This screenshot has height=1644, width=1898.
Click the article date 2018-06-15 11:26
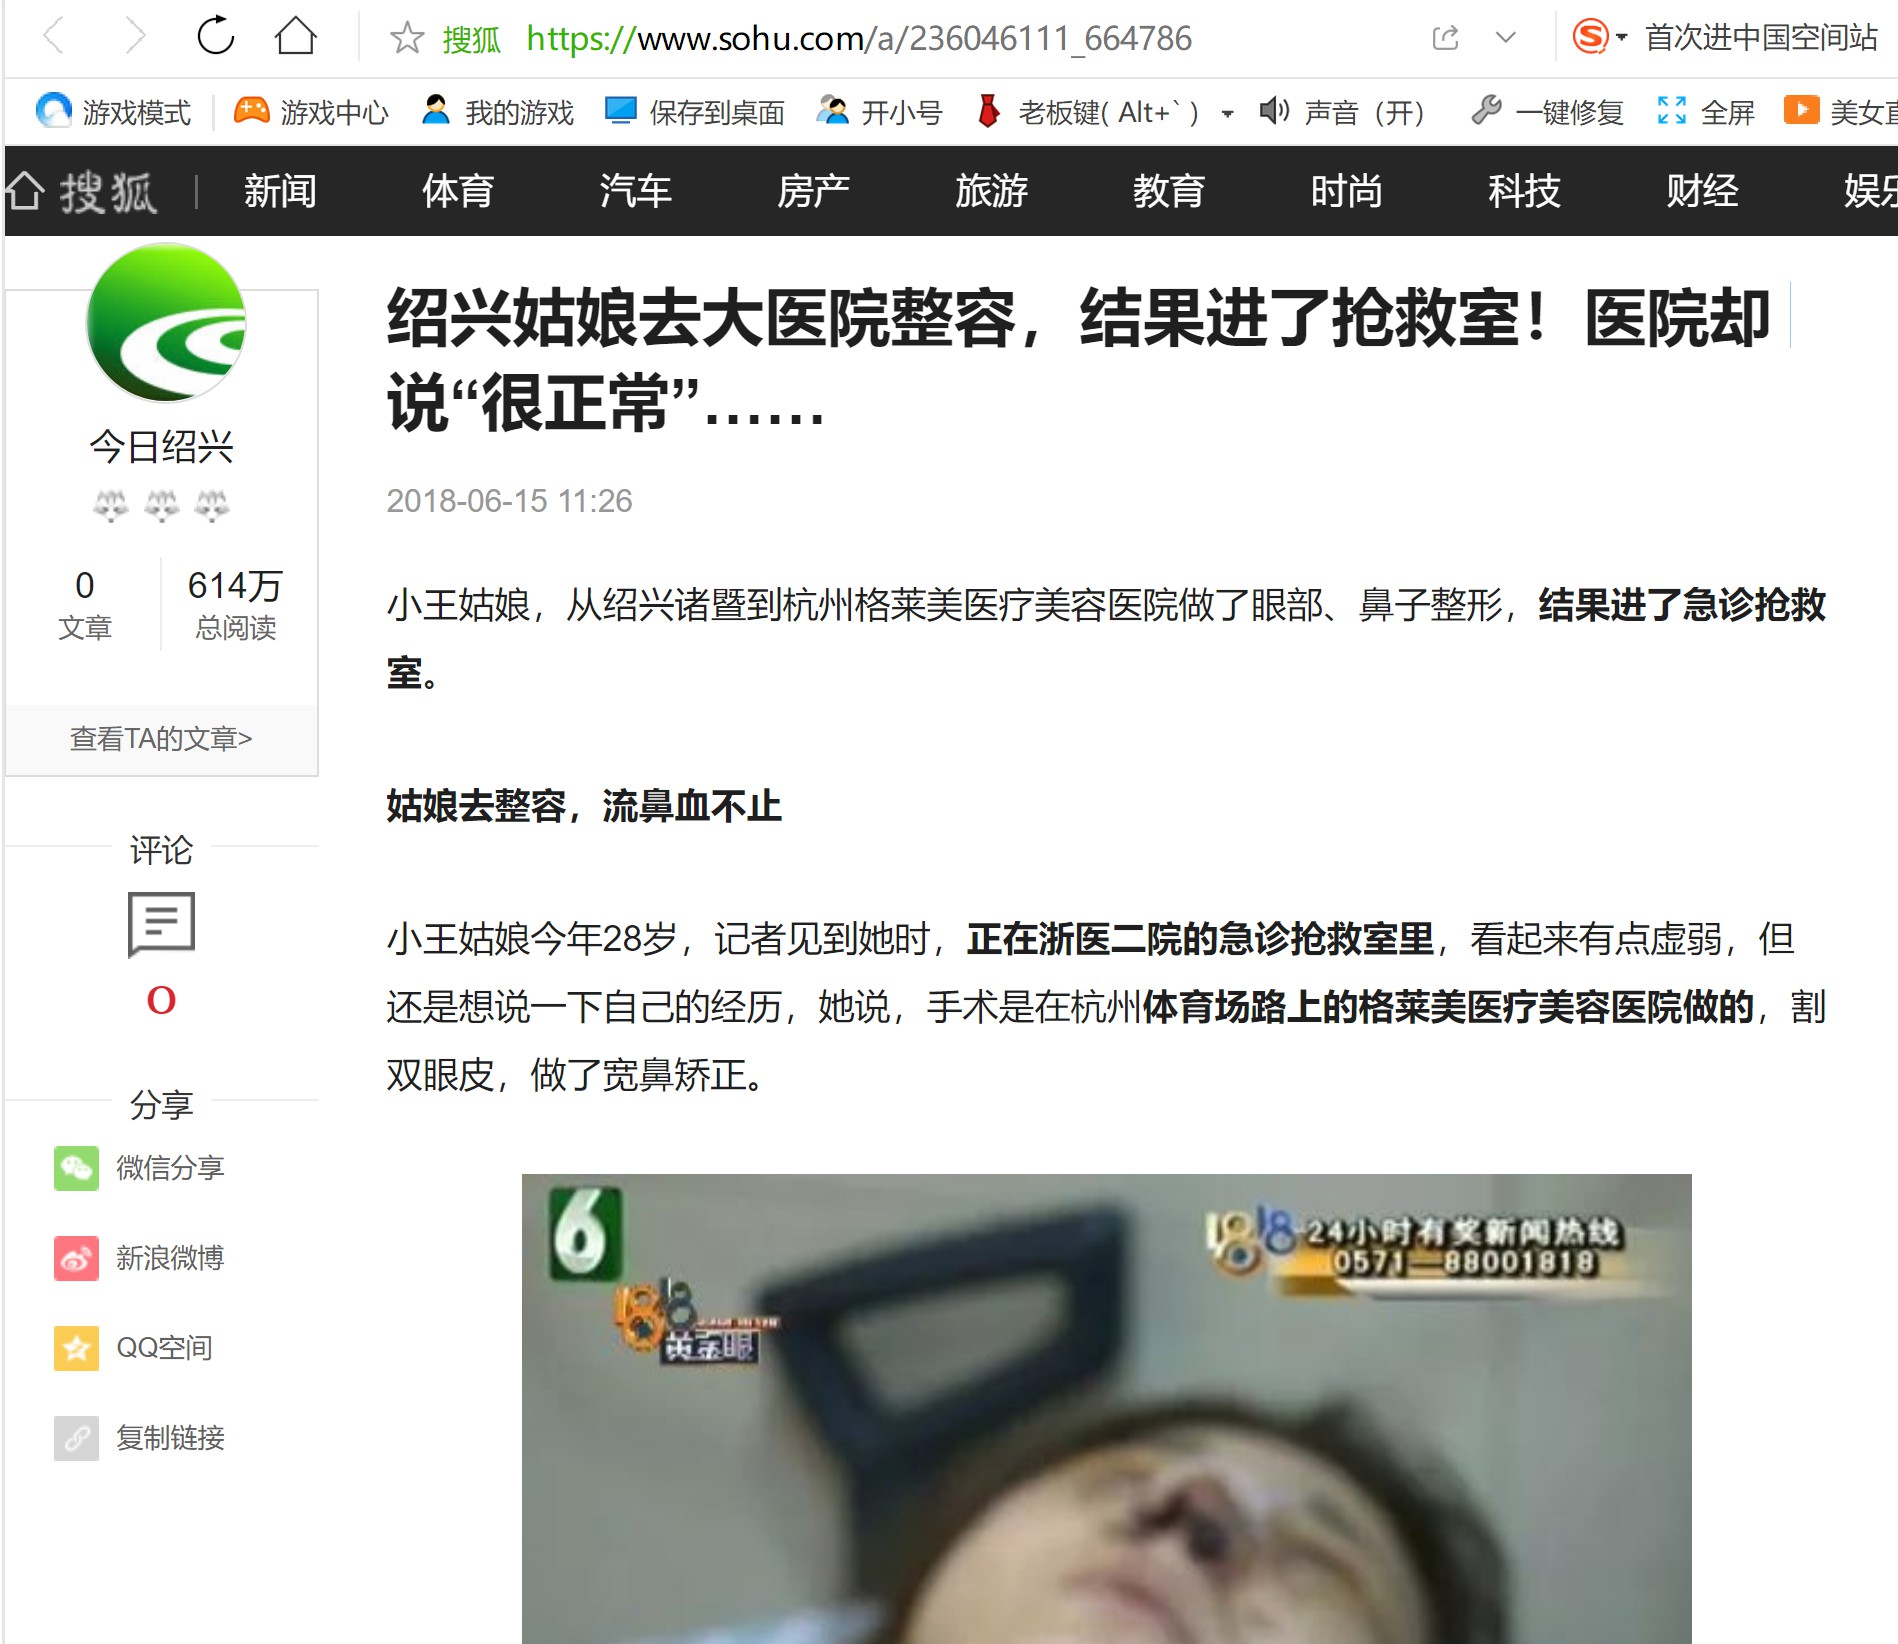coord(509,501)
